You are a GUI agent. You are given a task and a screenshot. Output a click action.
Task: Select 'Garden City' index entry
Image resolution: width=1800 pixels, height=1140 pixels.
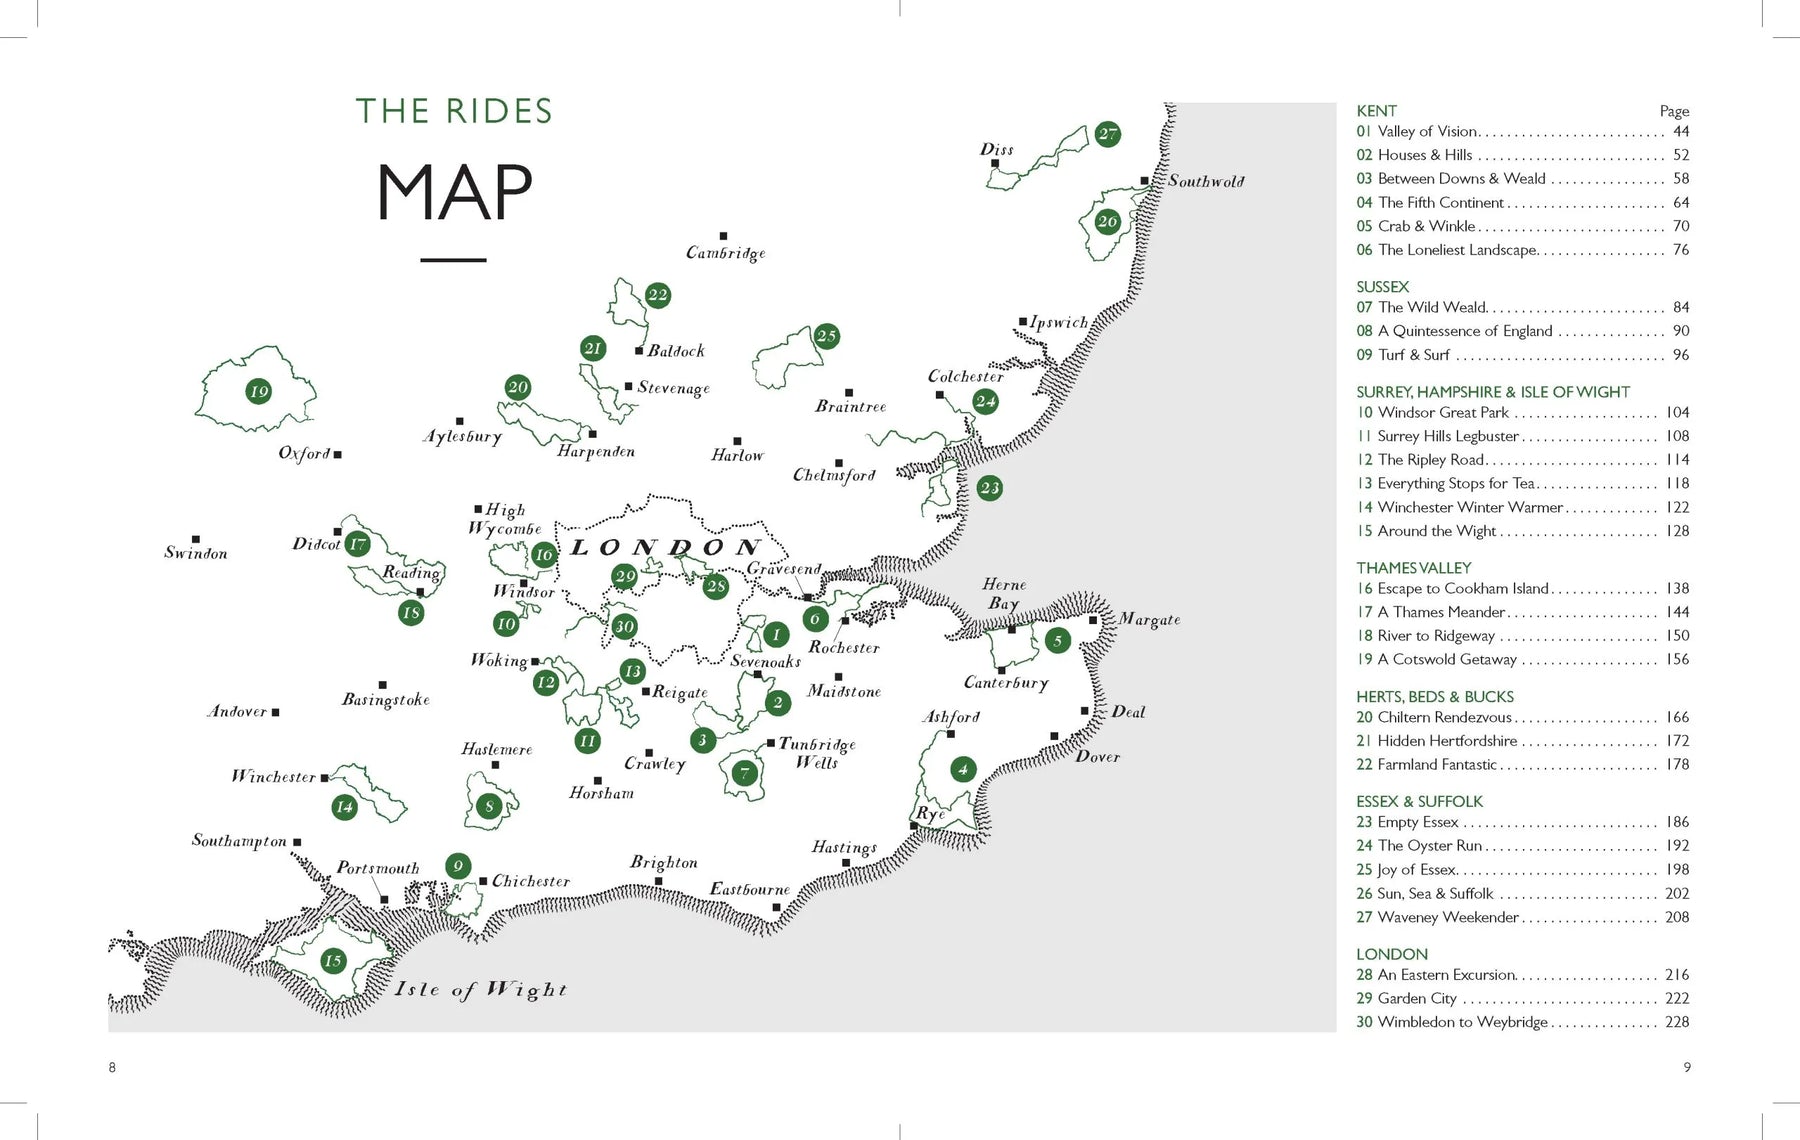click(1523, 999)
